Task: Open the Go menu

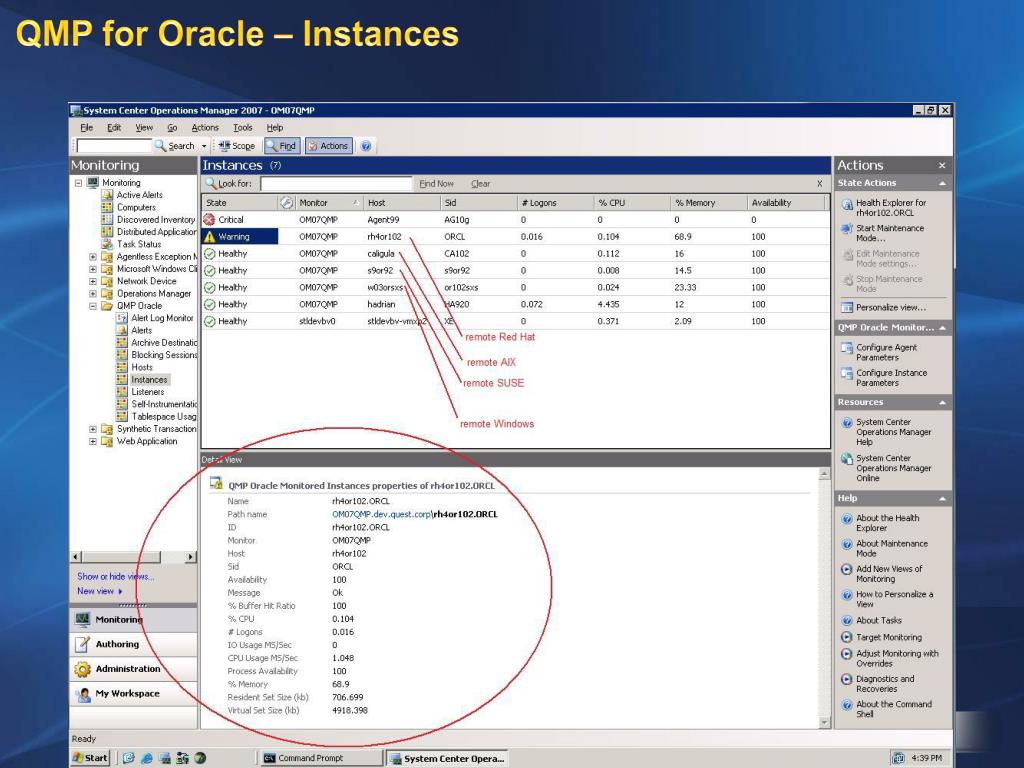Action: 172,128
